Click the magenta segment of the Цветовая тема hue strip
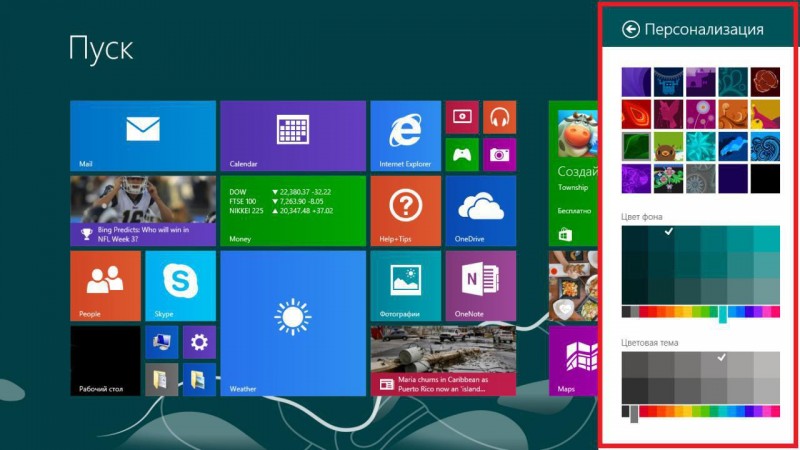 click(767, 411)
